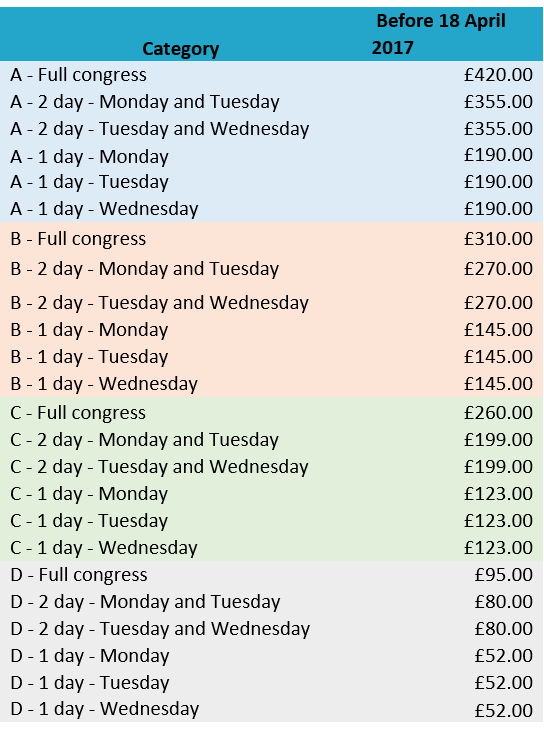Screen dimensions: 544x735
Task: Click the D - 1 day - Monday cell
Action: point(89,656)
